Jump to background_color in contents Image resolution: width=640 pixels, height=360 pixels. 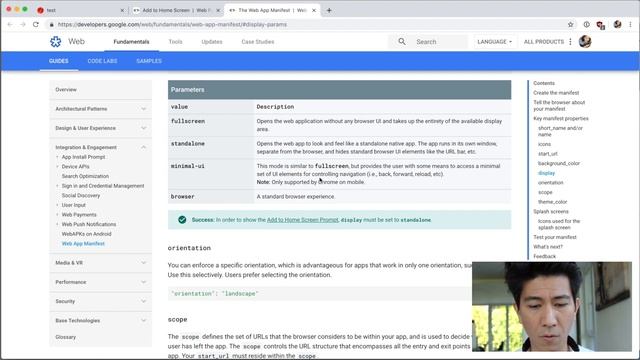[559, 163]
